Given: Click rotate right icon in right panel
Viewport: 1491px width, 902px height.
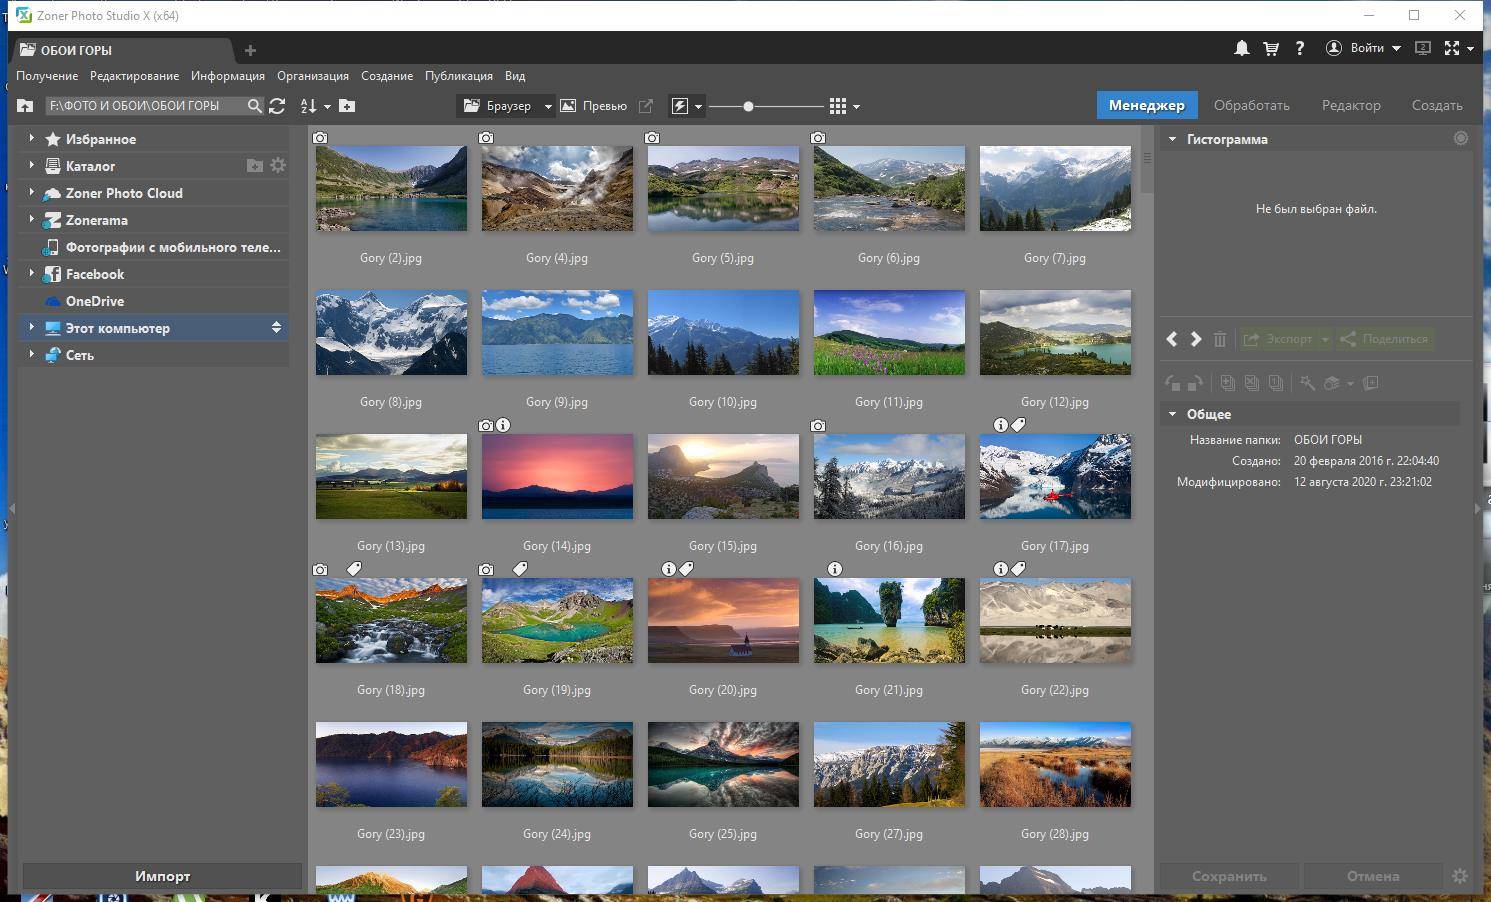Looking at the screenshot, I should click(x=1195, y=383).
